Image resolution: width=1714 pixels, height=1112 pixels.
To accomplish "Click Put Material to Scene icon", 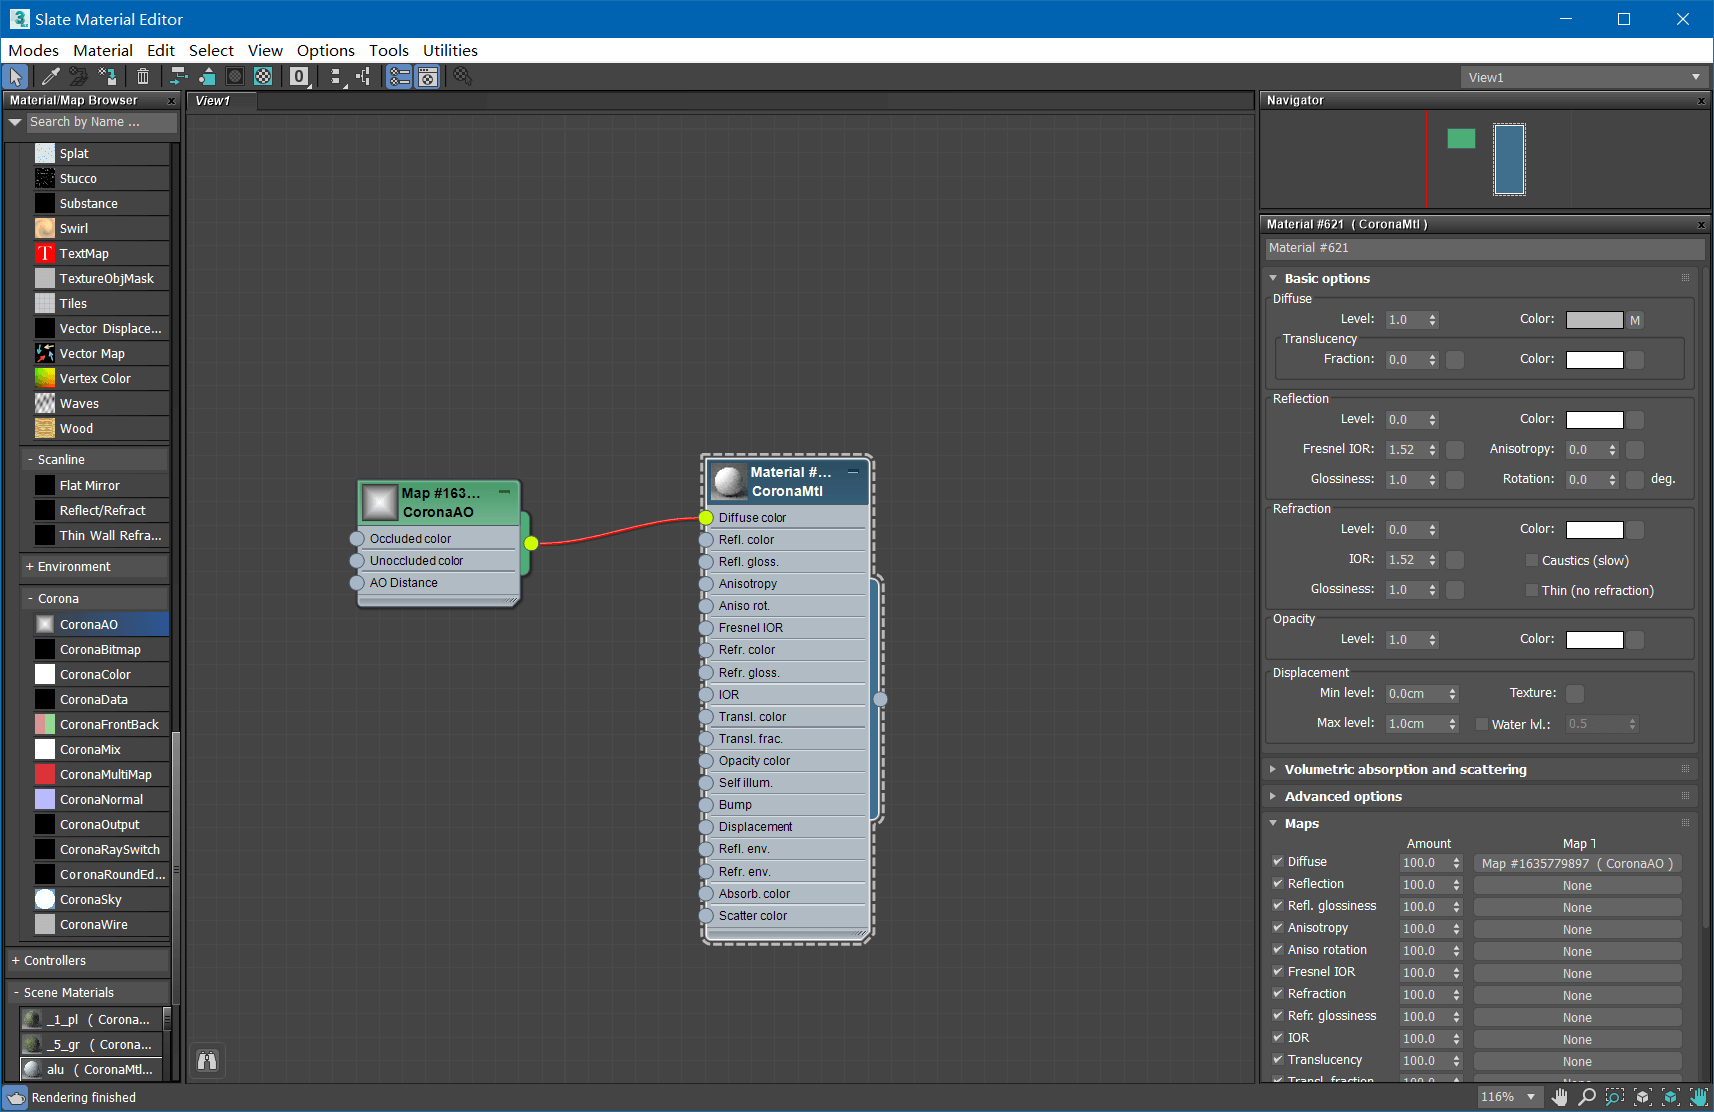I will (x=79, y=77).
